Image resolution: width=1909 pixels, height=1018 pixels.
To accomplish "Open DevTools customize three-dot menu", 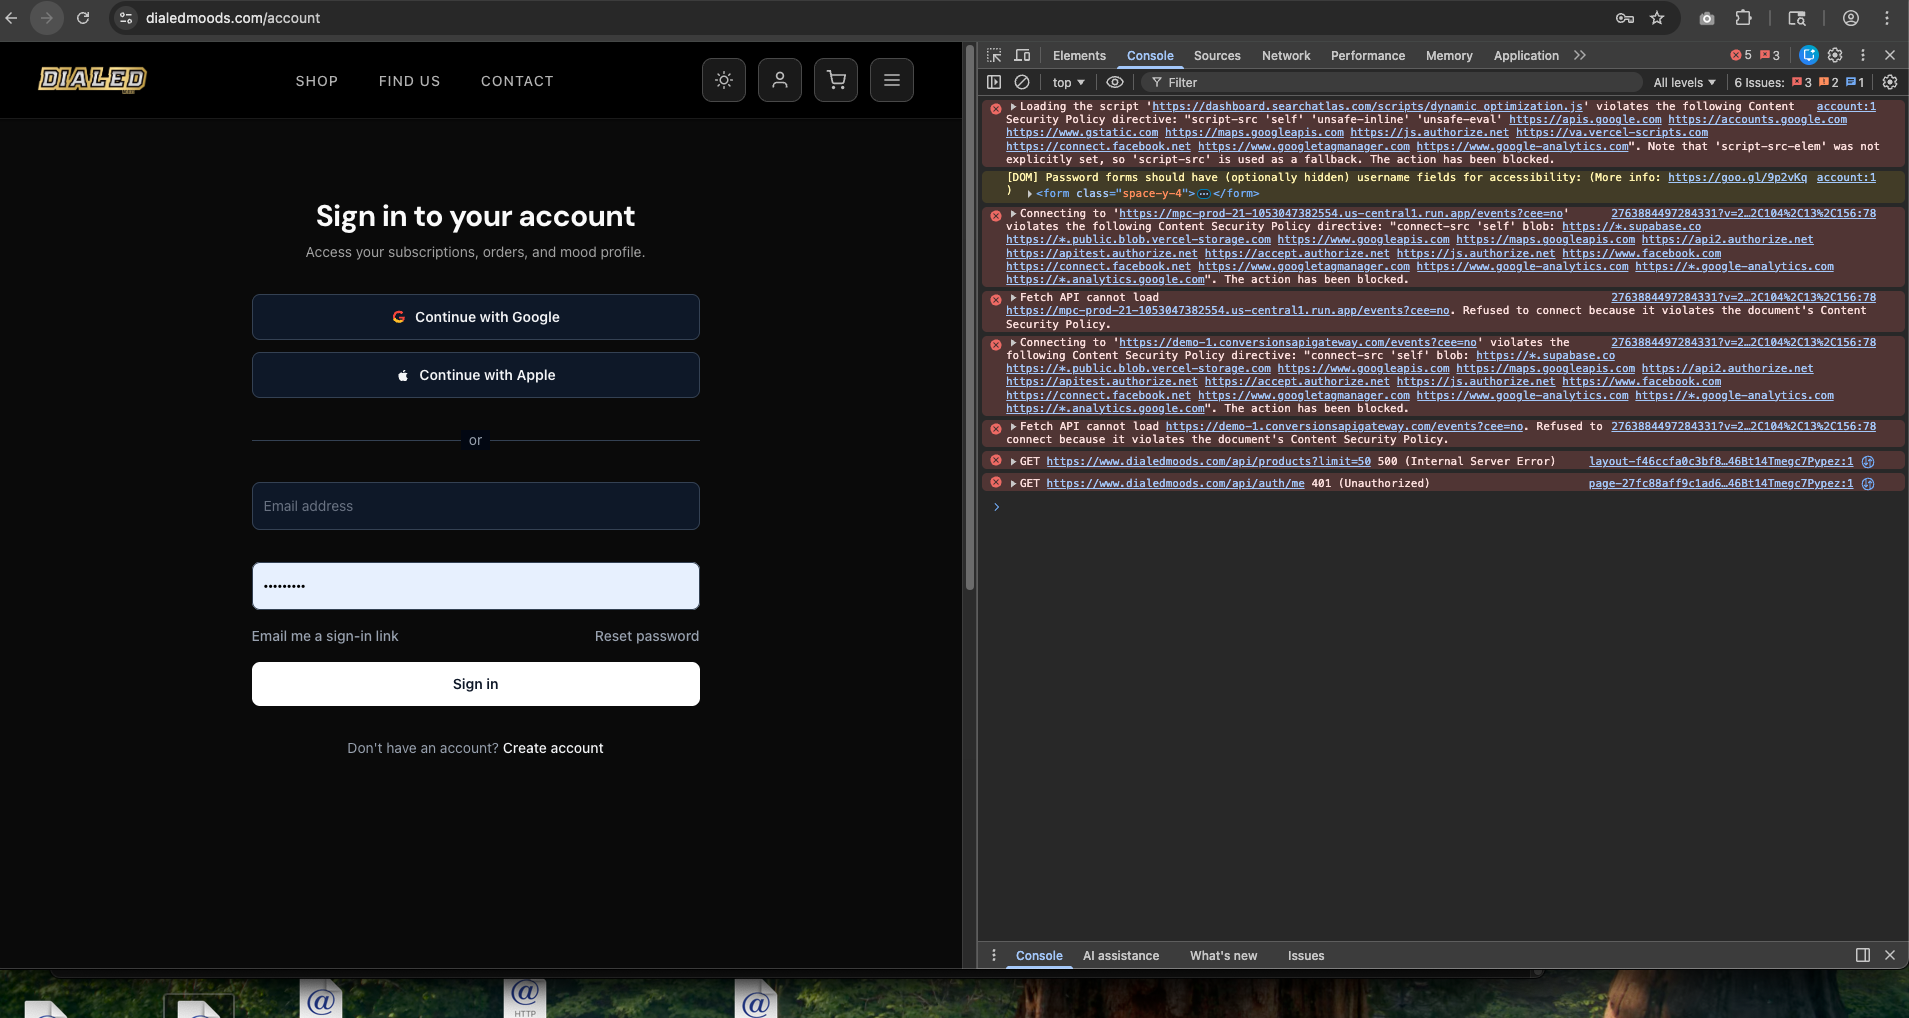I will point(1863,56).
